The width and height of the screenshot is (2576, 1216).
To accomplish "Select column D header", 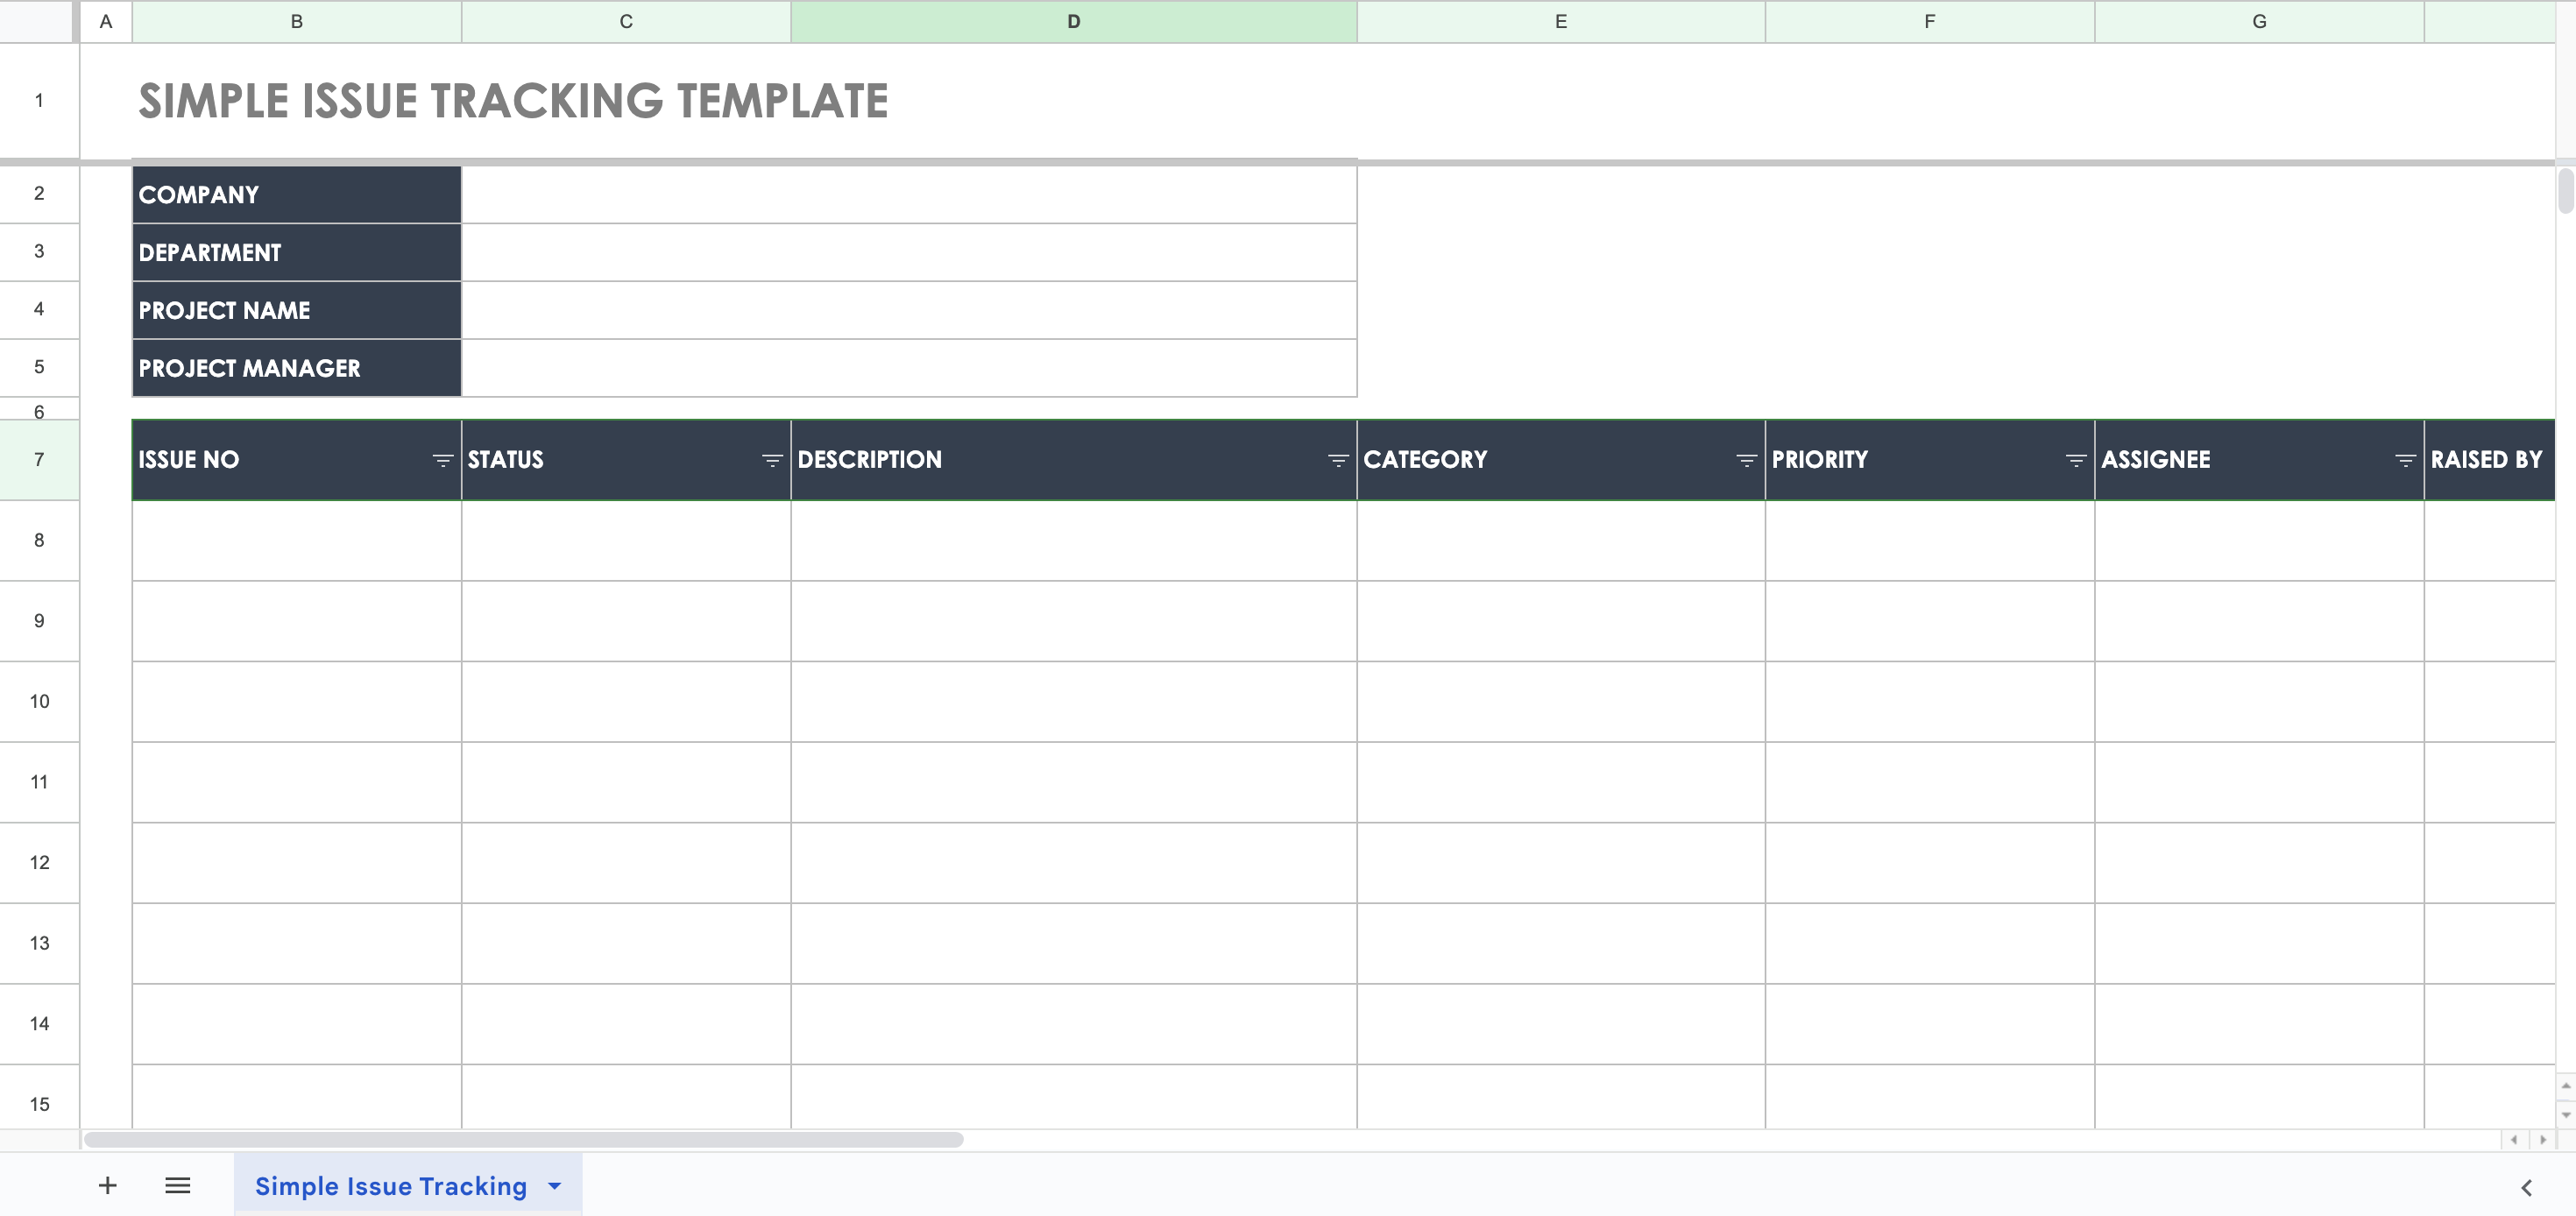I will tap(1073, 21).
